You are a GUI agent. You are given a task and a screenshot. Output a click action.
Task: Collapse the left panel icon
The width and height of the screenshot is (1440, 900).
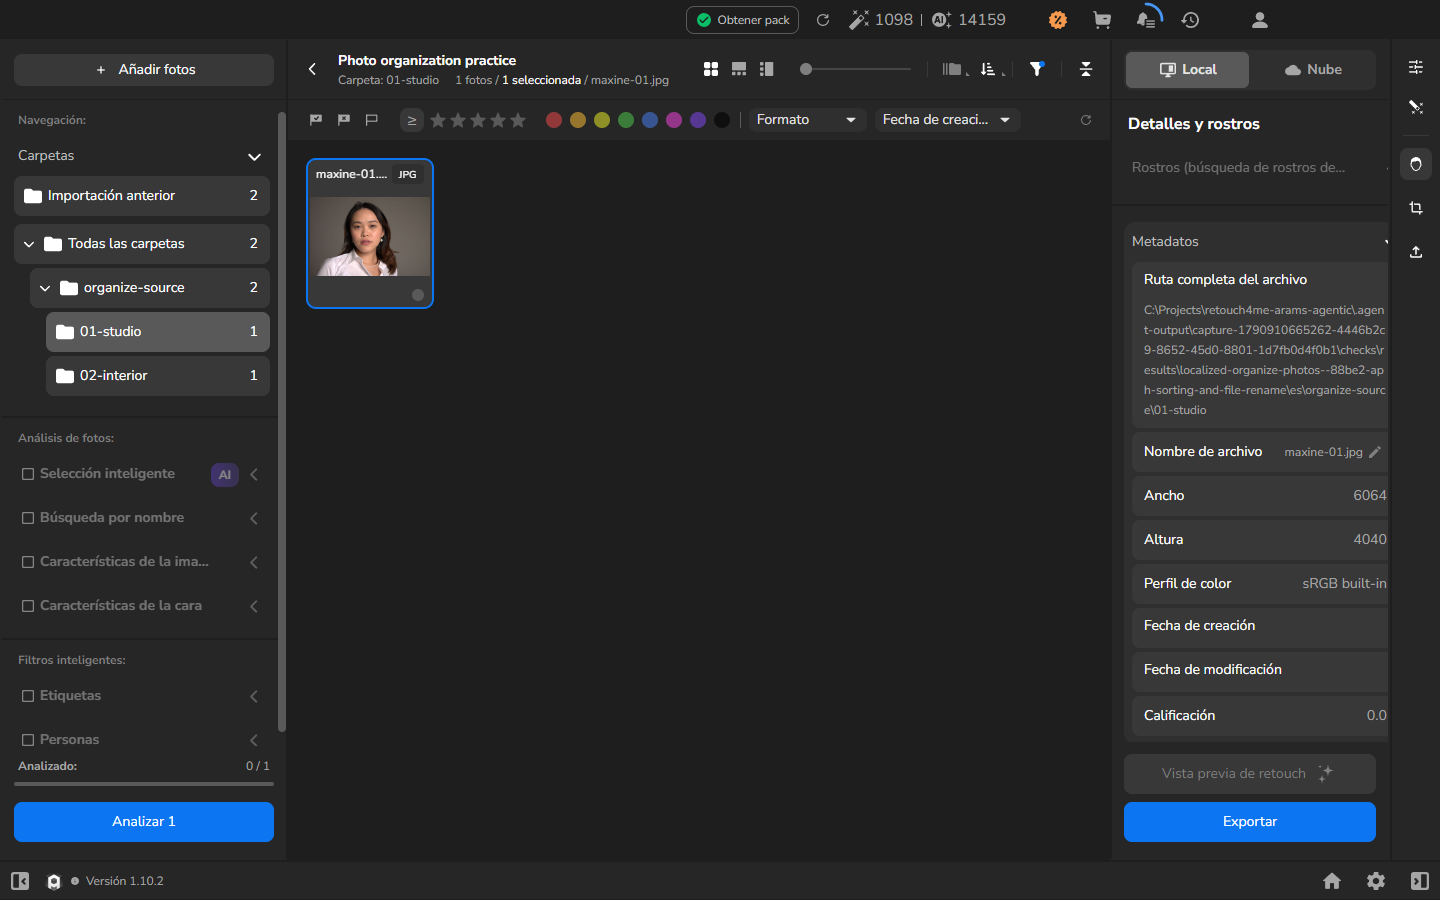tap(20, 881)
